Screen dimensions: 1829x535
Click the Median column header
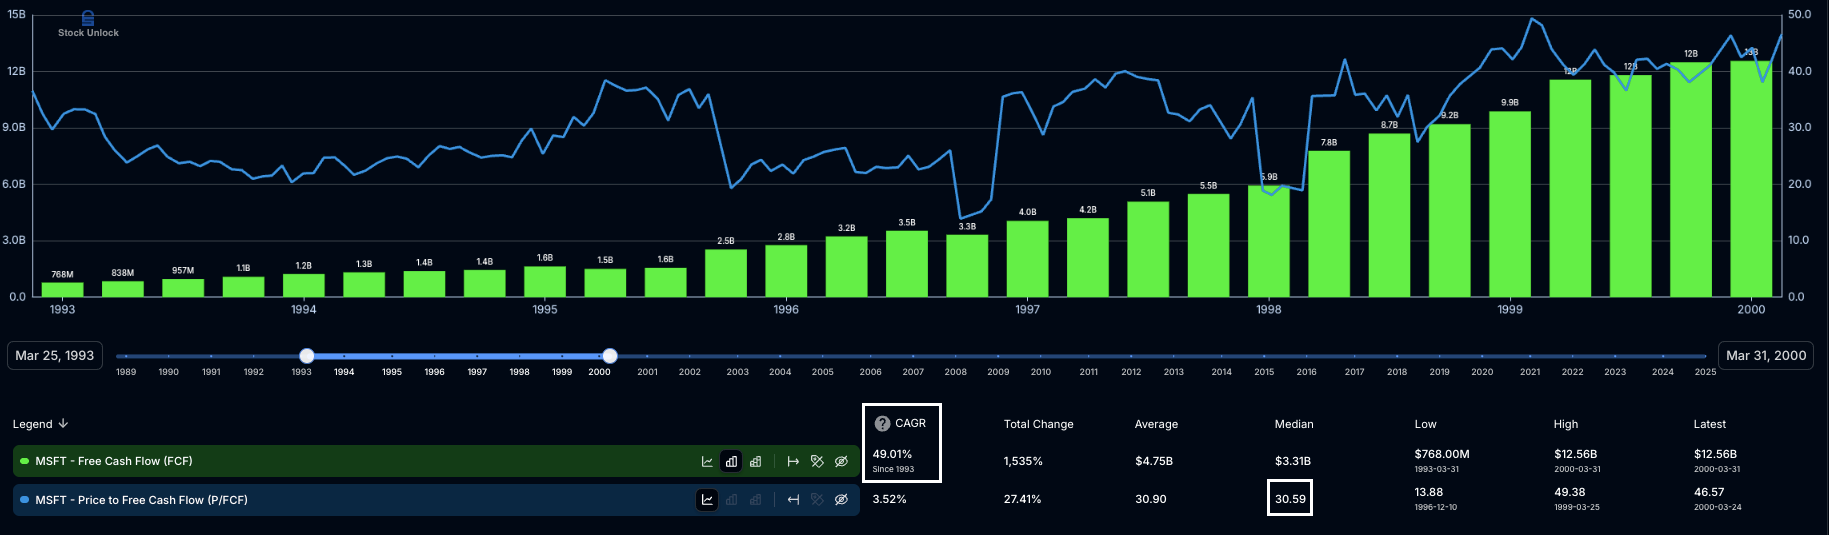pyautogui.click(x=1294, y=424)
